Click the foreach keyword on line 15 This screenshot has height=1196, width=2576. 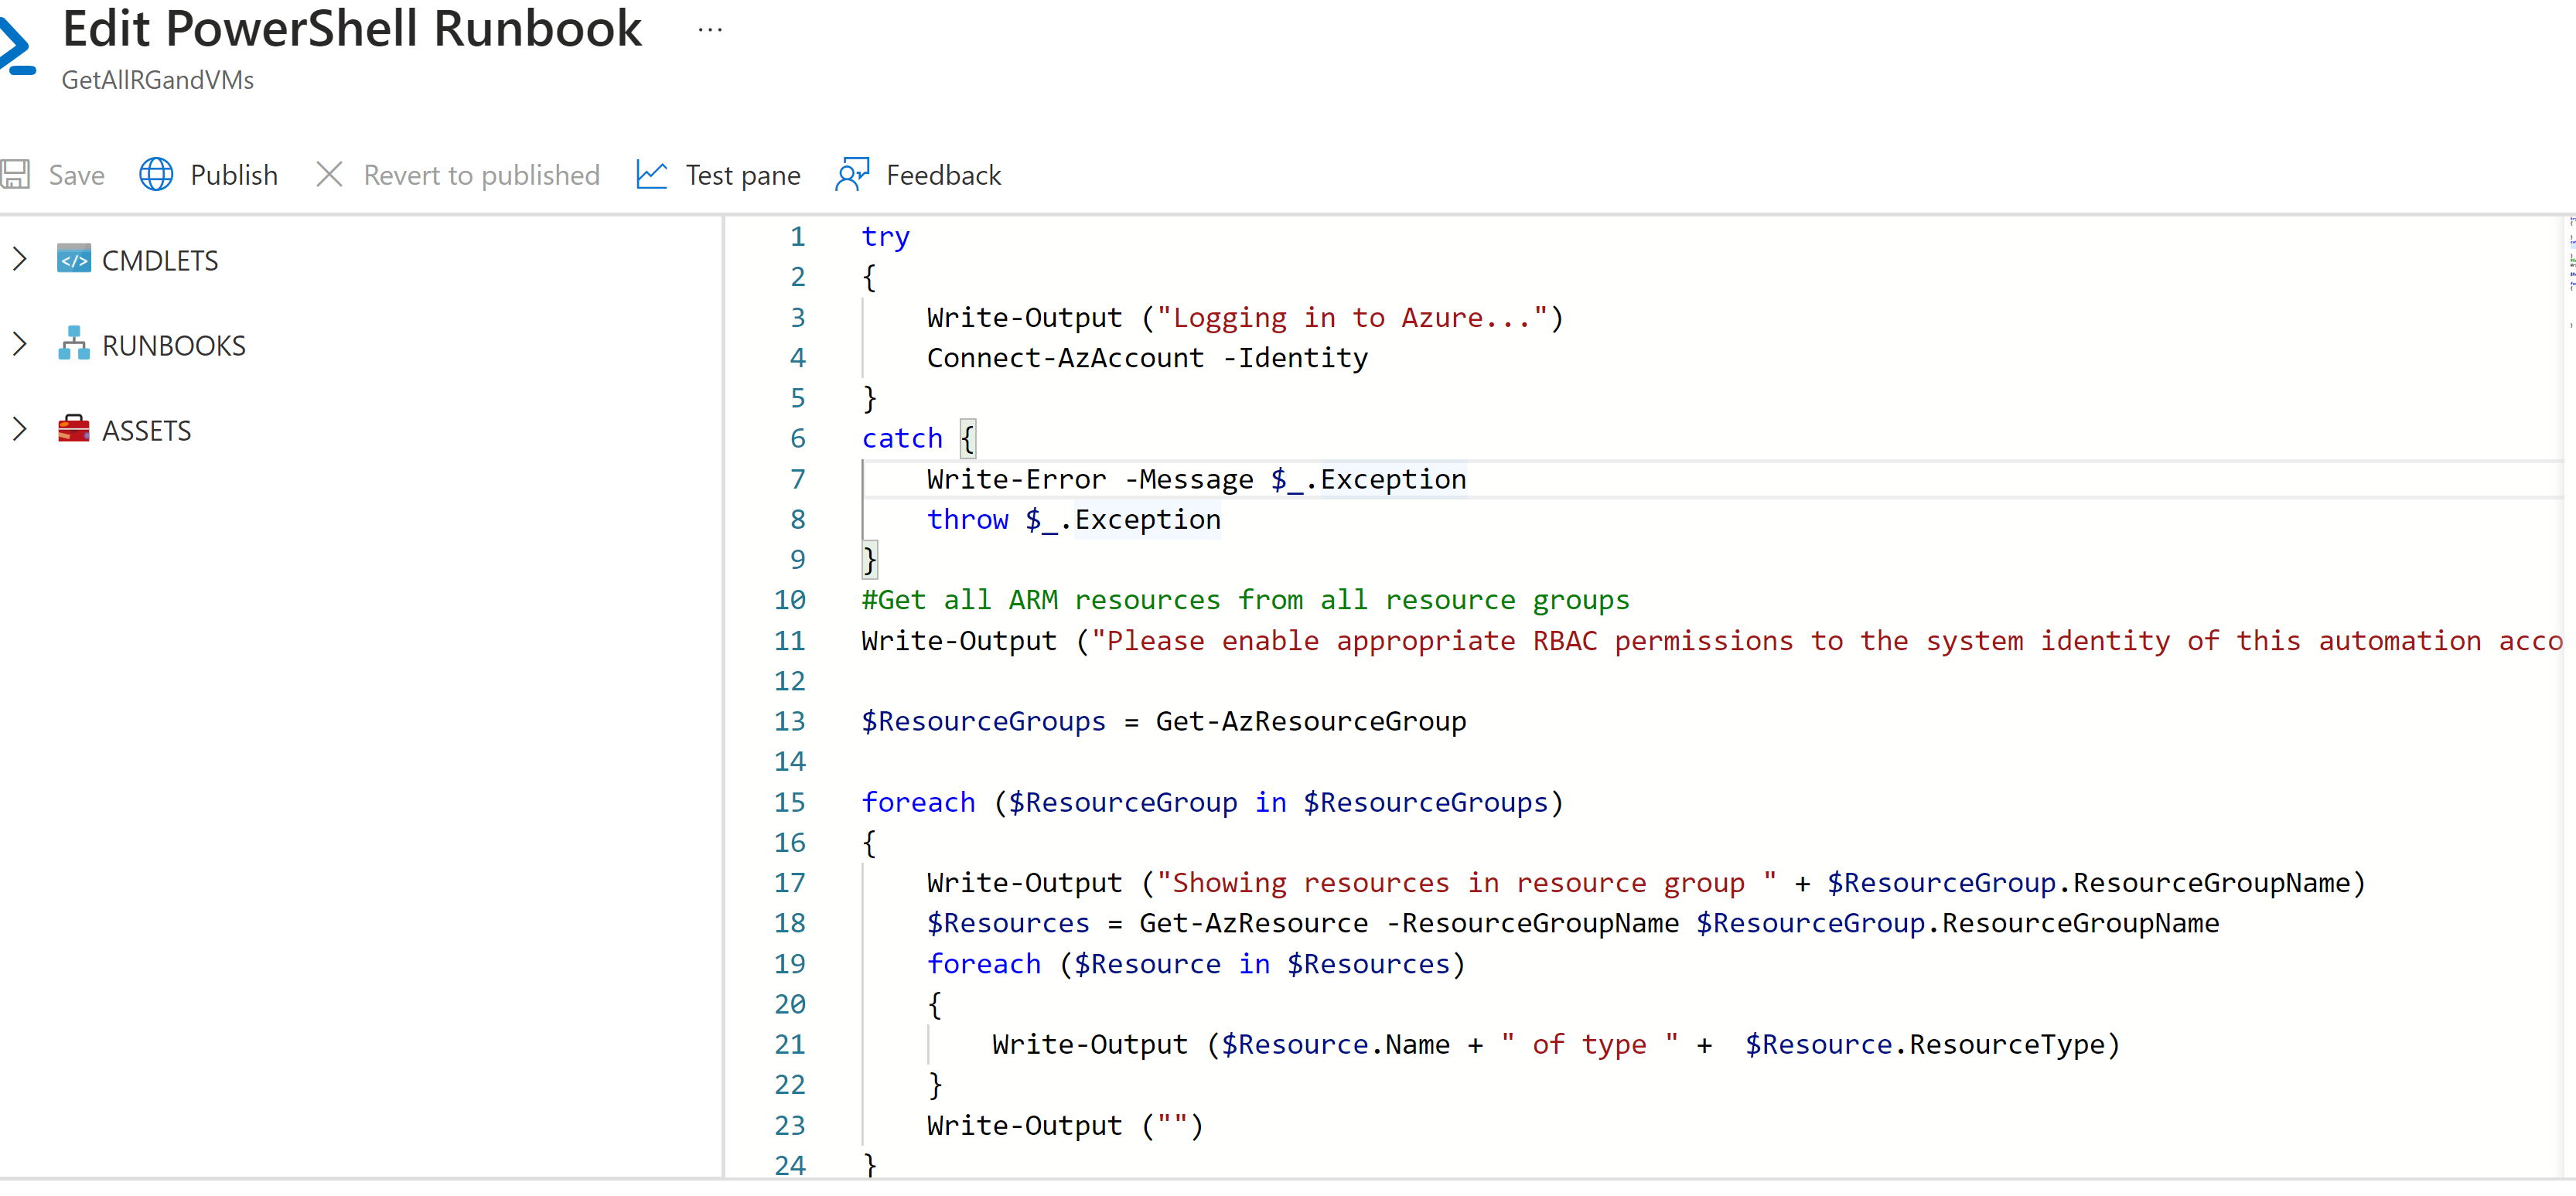[918, 803]
